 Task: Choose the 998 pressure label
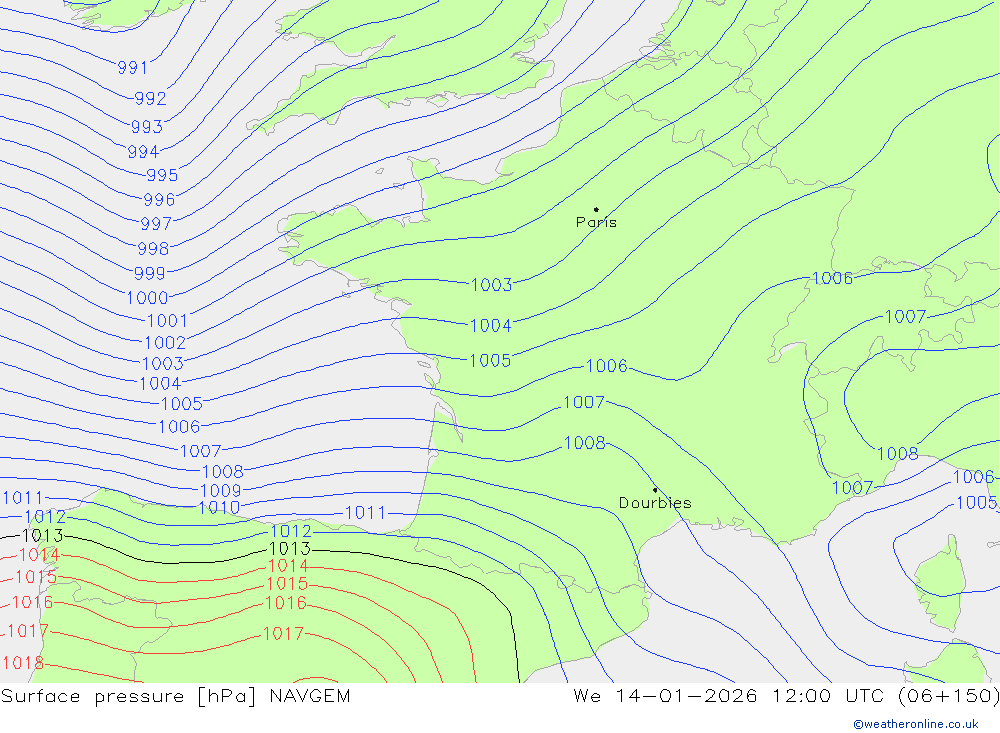coord(153,248)
